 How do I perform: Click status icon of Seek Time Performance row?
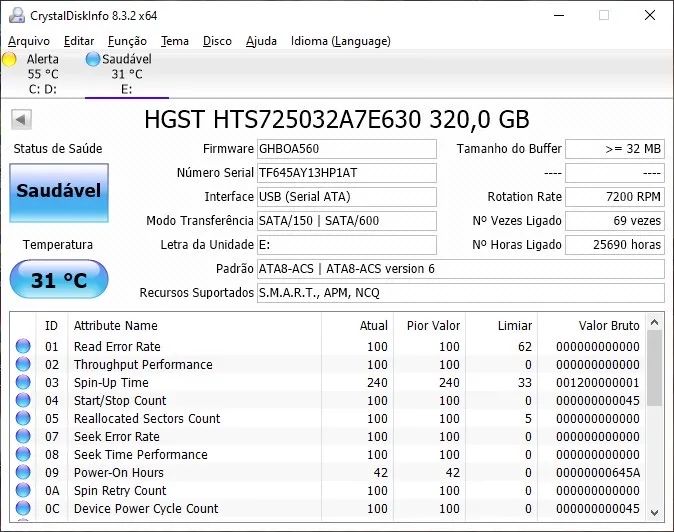tap(23, 455)
